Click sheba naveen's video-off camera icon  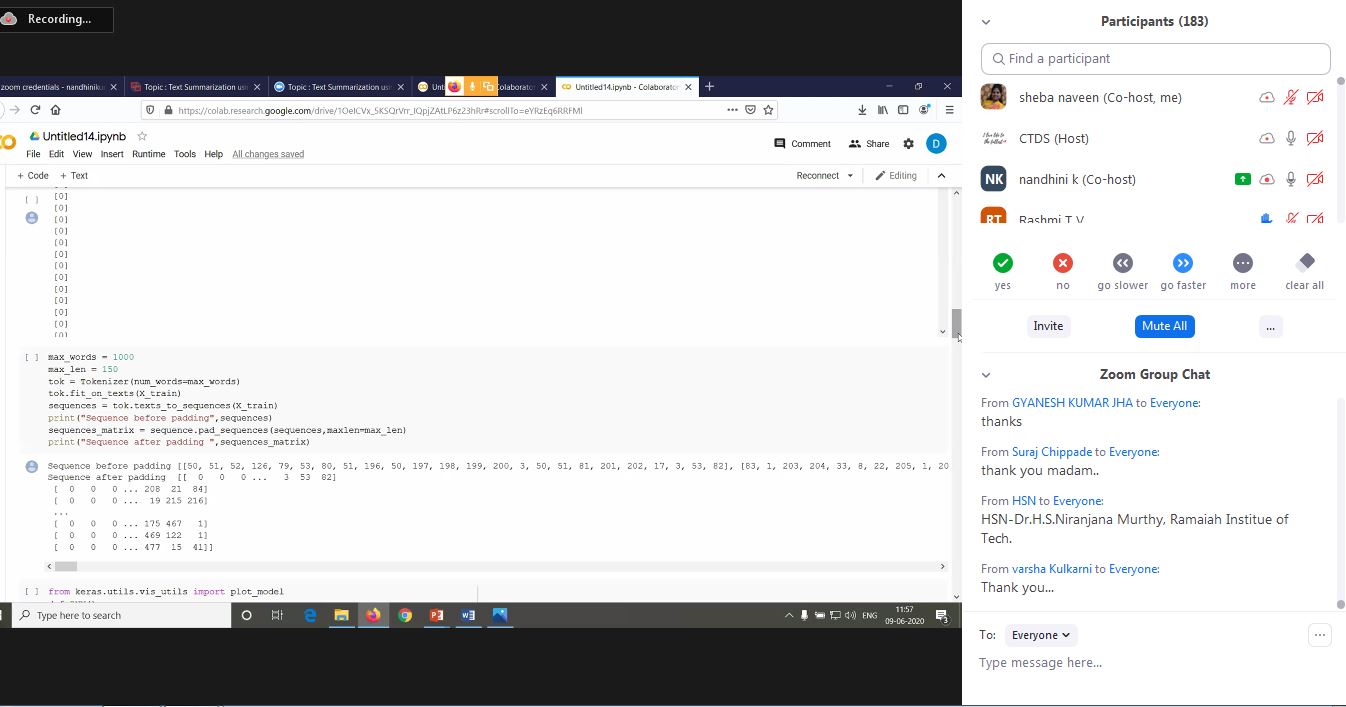[1315, 97]
